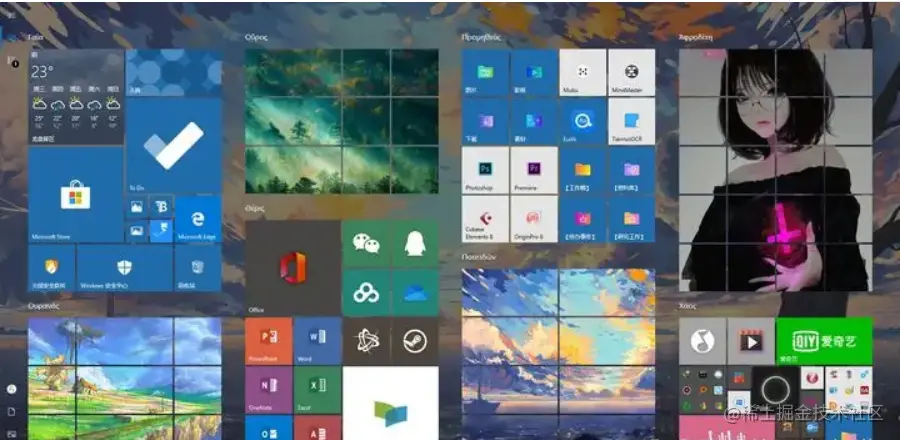901x440 pixels.
Task: Select the Ποσειδῶν group header
Action: point(479,257)
